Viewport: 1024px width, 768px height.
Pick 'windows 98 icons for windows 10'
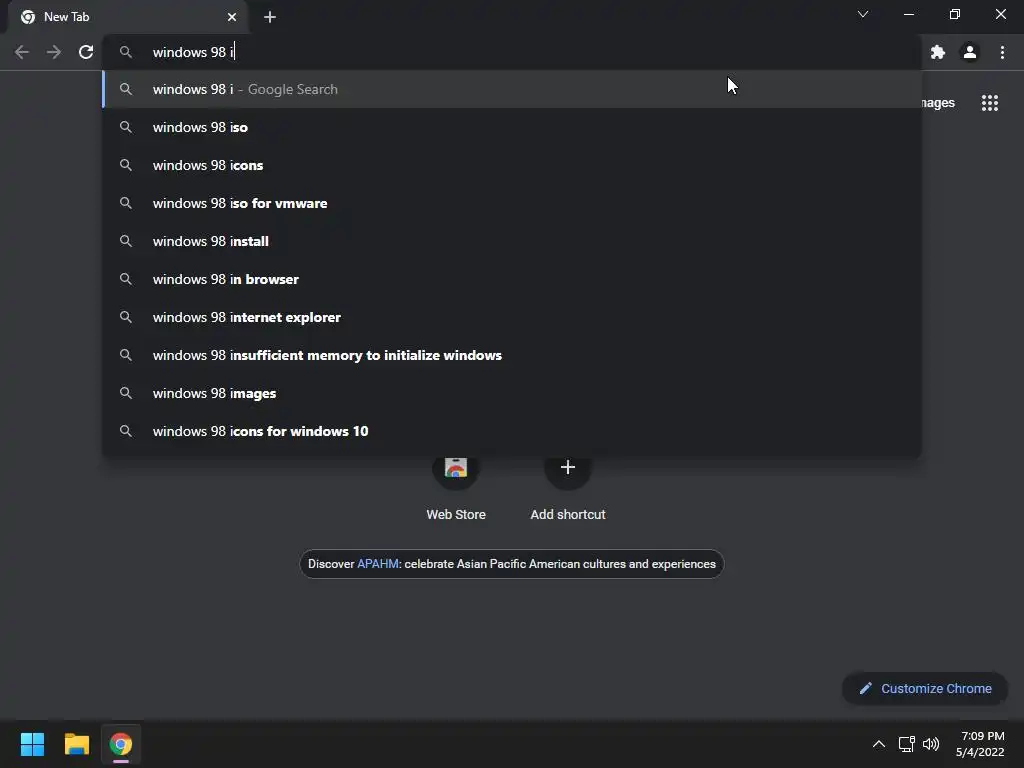tap(512, 431)
